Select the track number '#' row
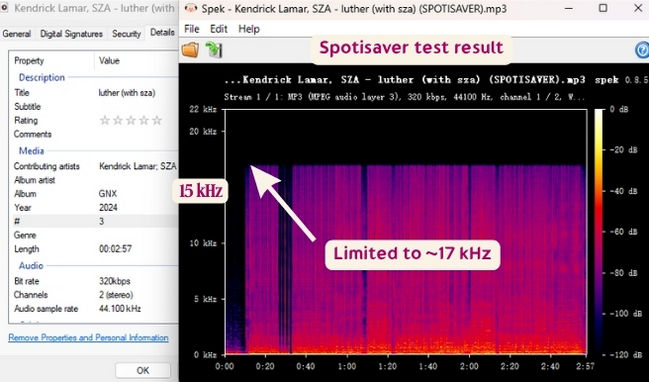Image resolution: width=649 pixels, height=382 pixels. coord(94,221)
